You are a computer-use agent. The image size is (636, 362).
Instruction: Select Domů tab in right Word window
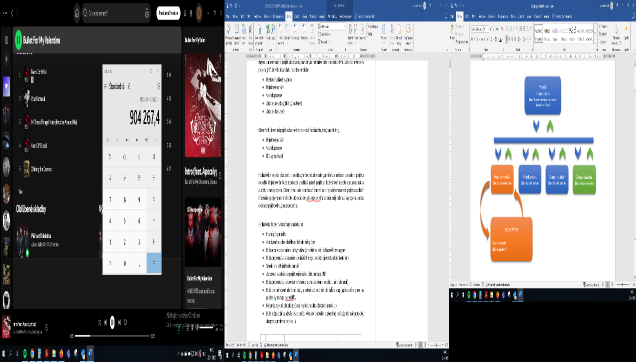460,16
